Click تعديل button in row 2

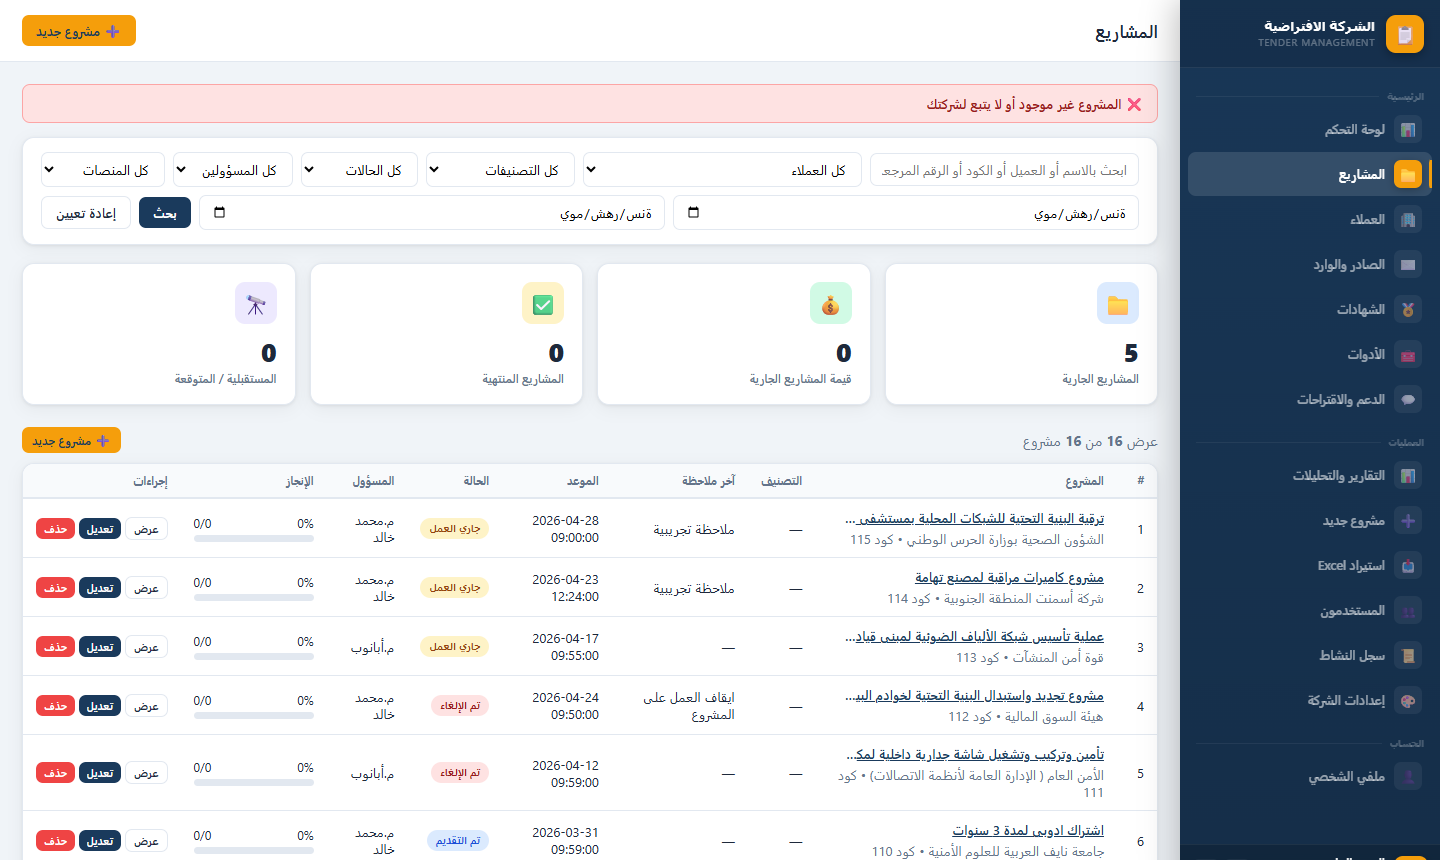100,588
